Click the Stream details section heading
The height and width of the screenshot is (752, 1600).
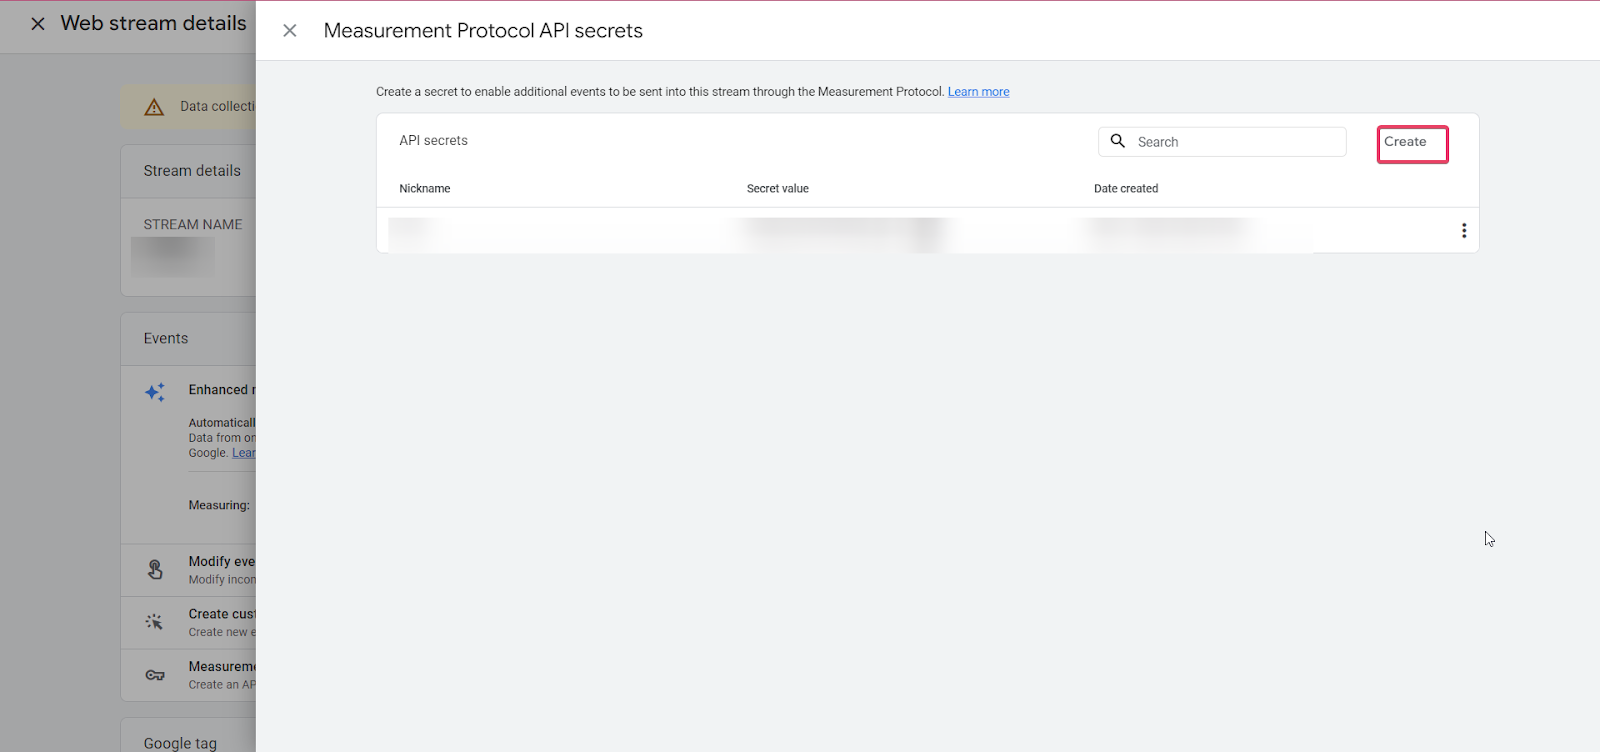coord(192,171)
